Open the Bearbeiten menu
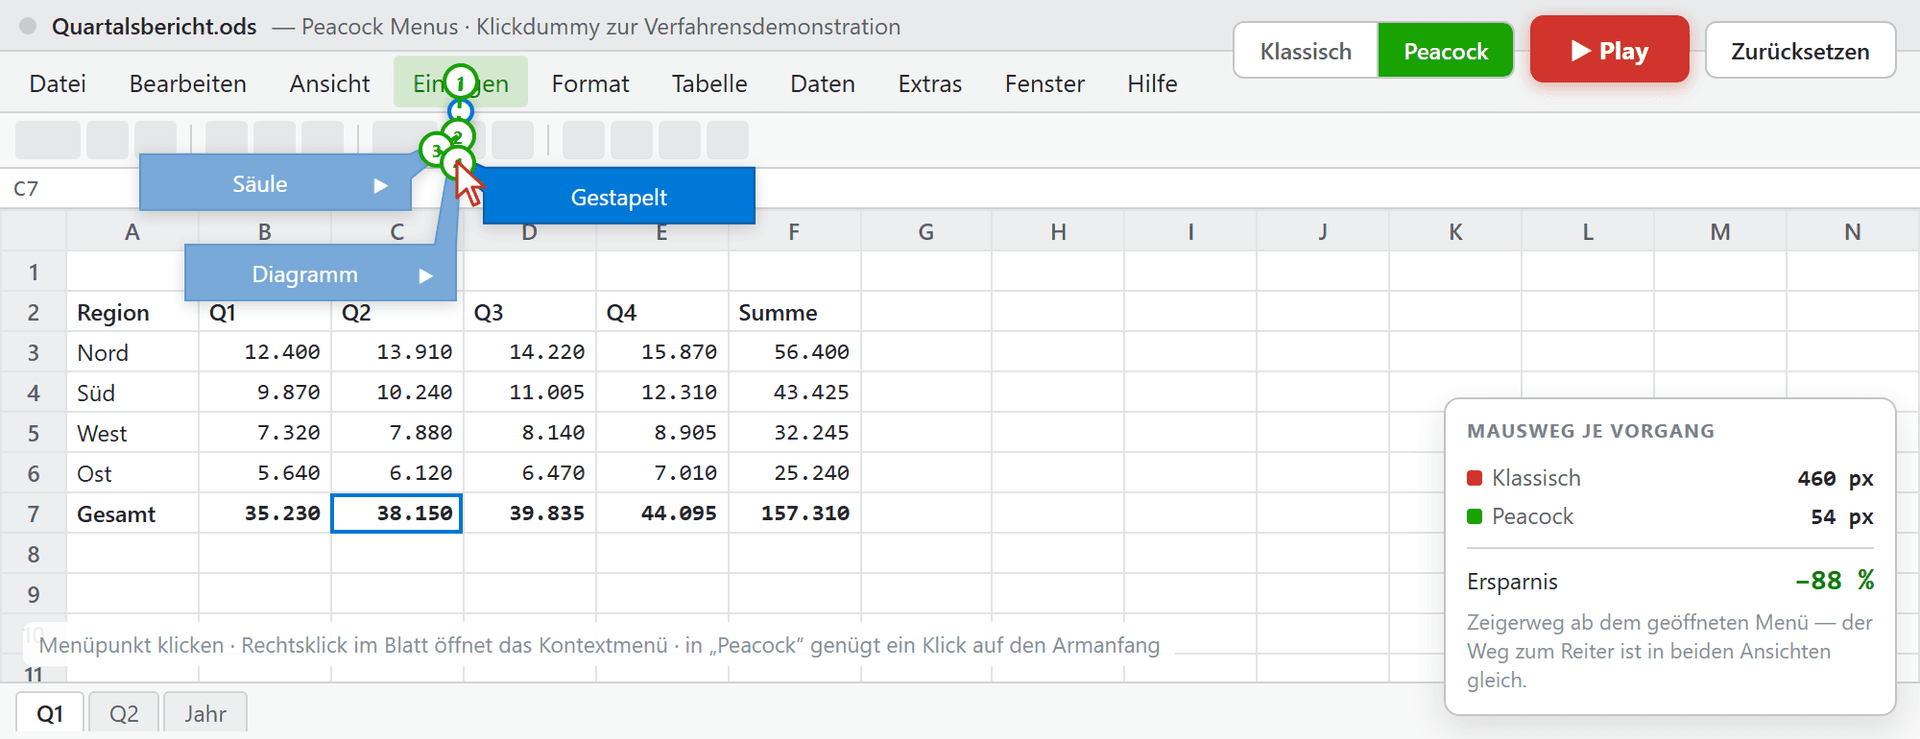This screenshot has height=739, width=1920. pos(188,84)
